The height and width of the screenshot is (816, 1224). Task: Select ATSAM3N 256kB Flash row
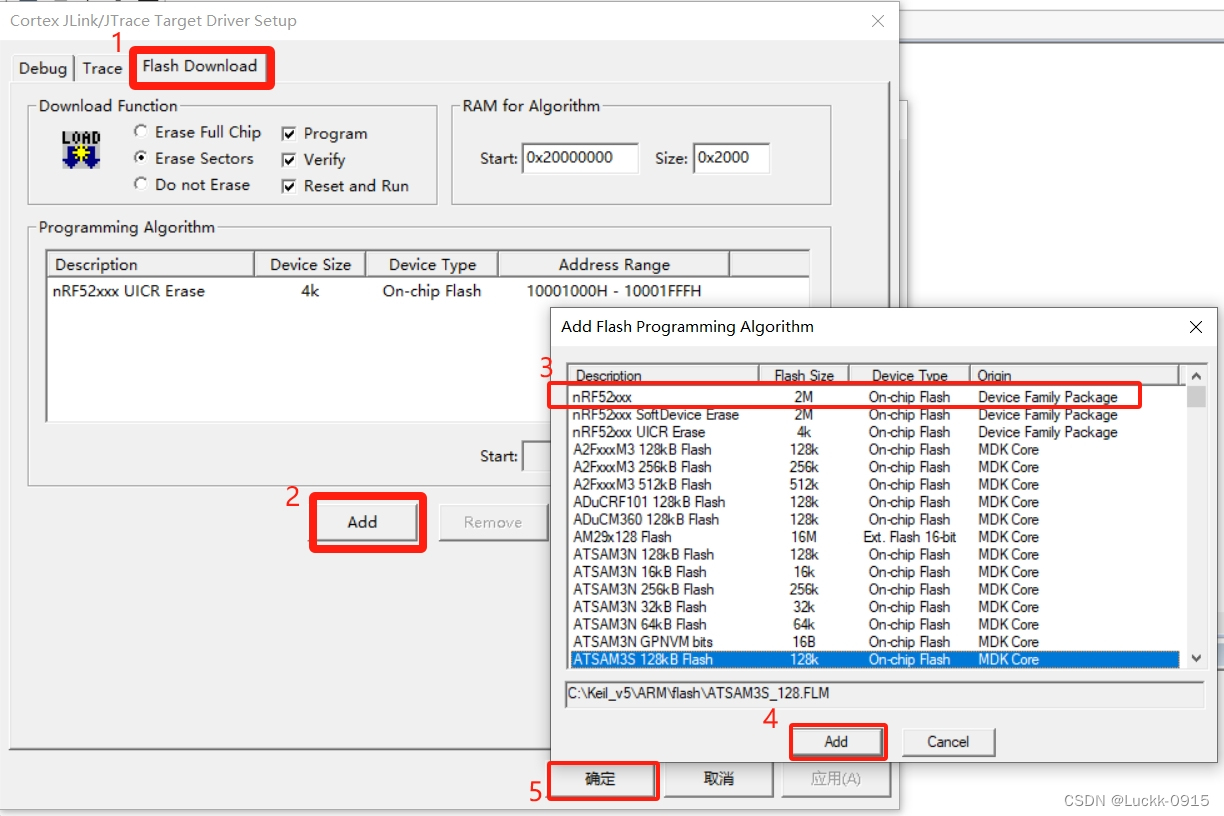tap(876, 589)
